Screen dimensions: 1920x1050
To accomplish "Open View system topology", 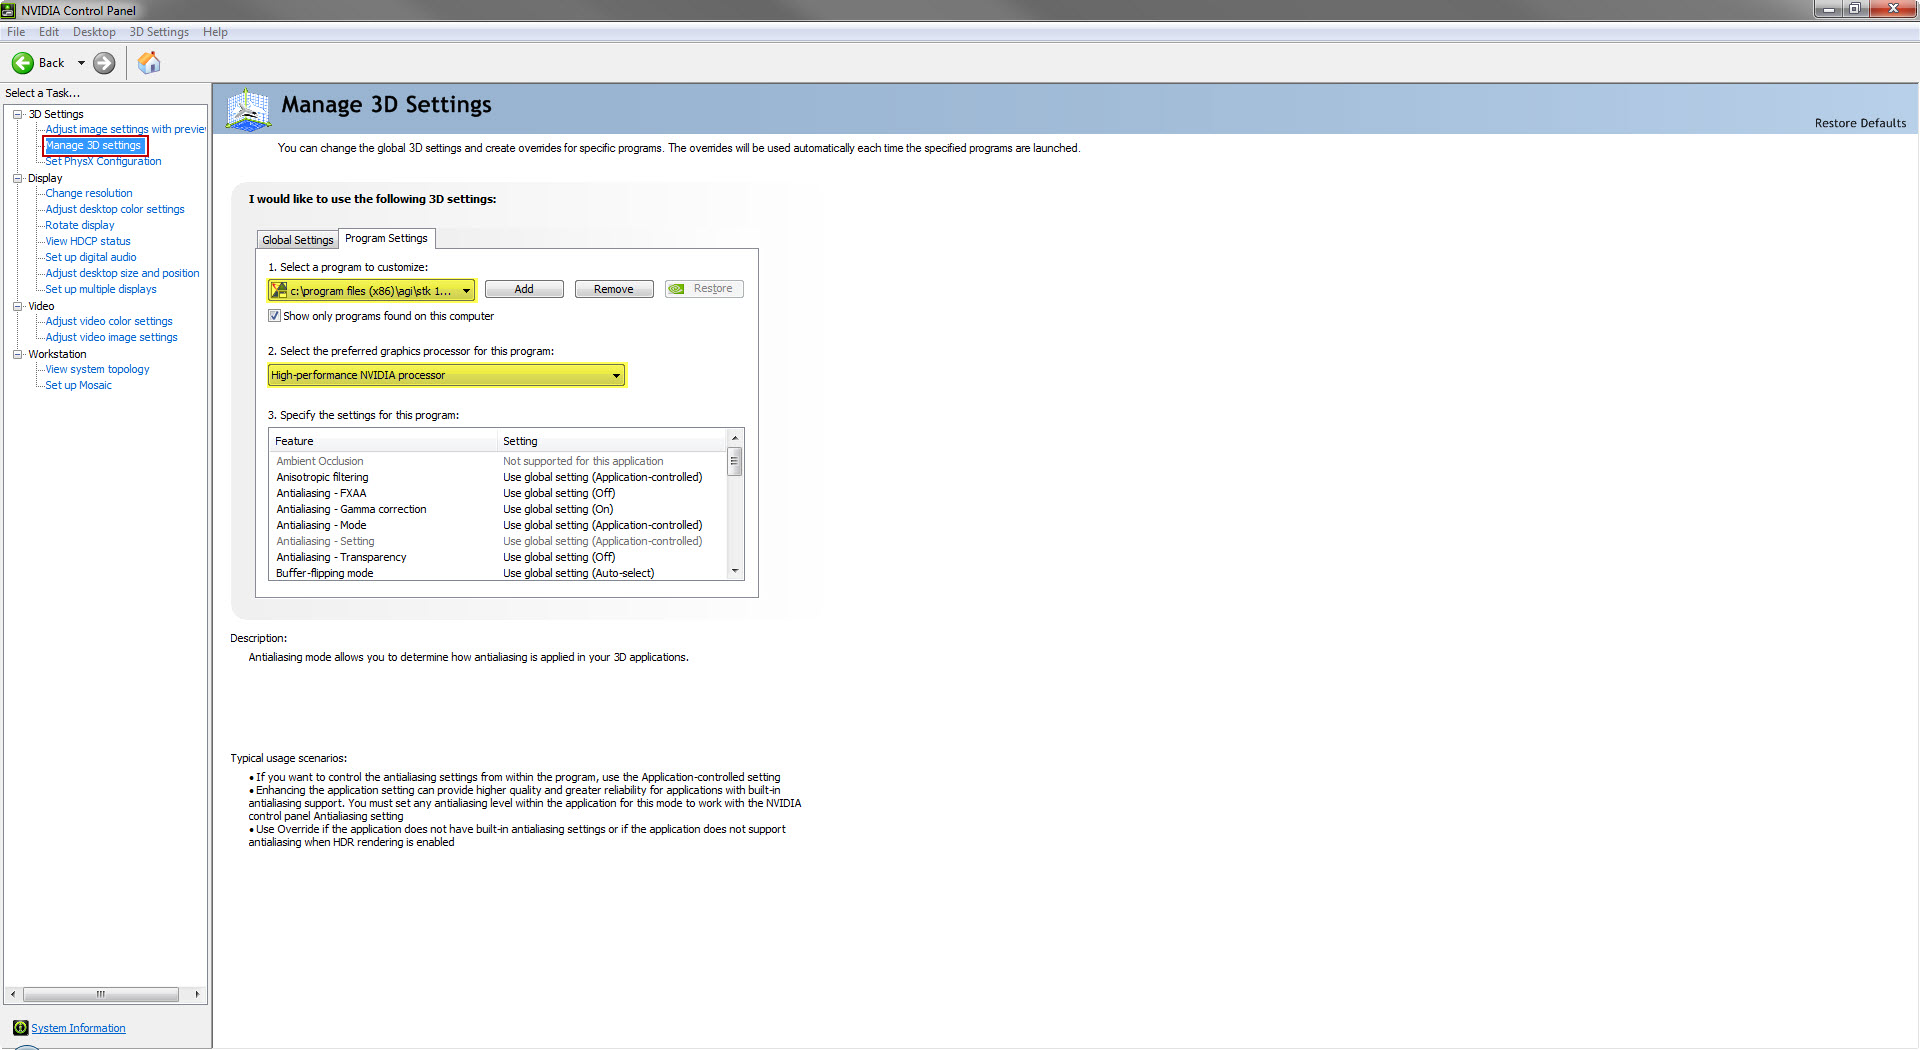I will (x=97, y=369).
